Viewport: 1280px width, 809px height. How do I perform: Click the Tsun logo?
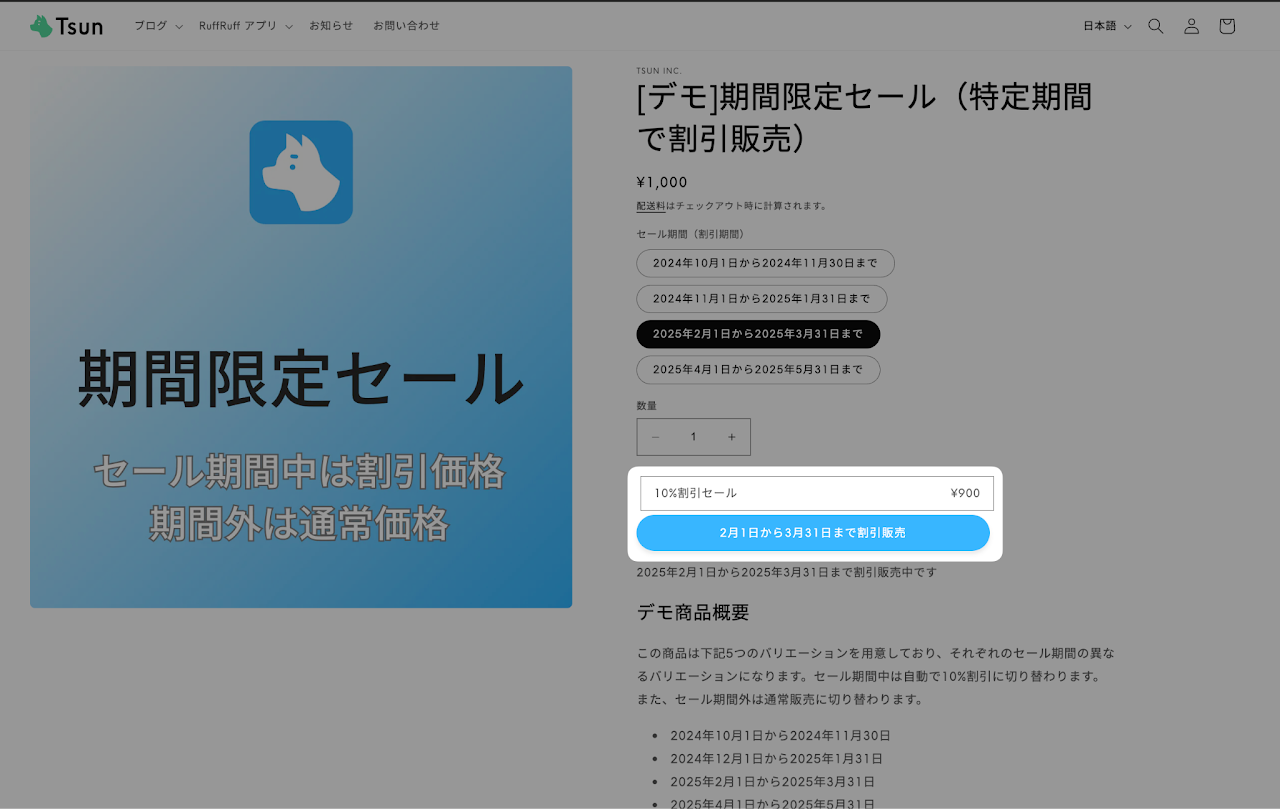(x=66, y=26)
